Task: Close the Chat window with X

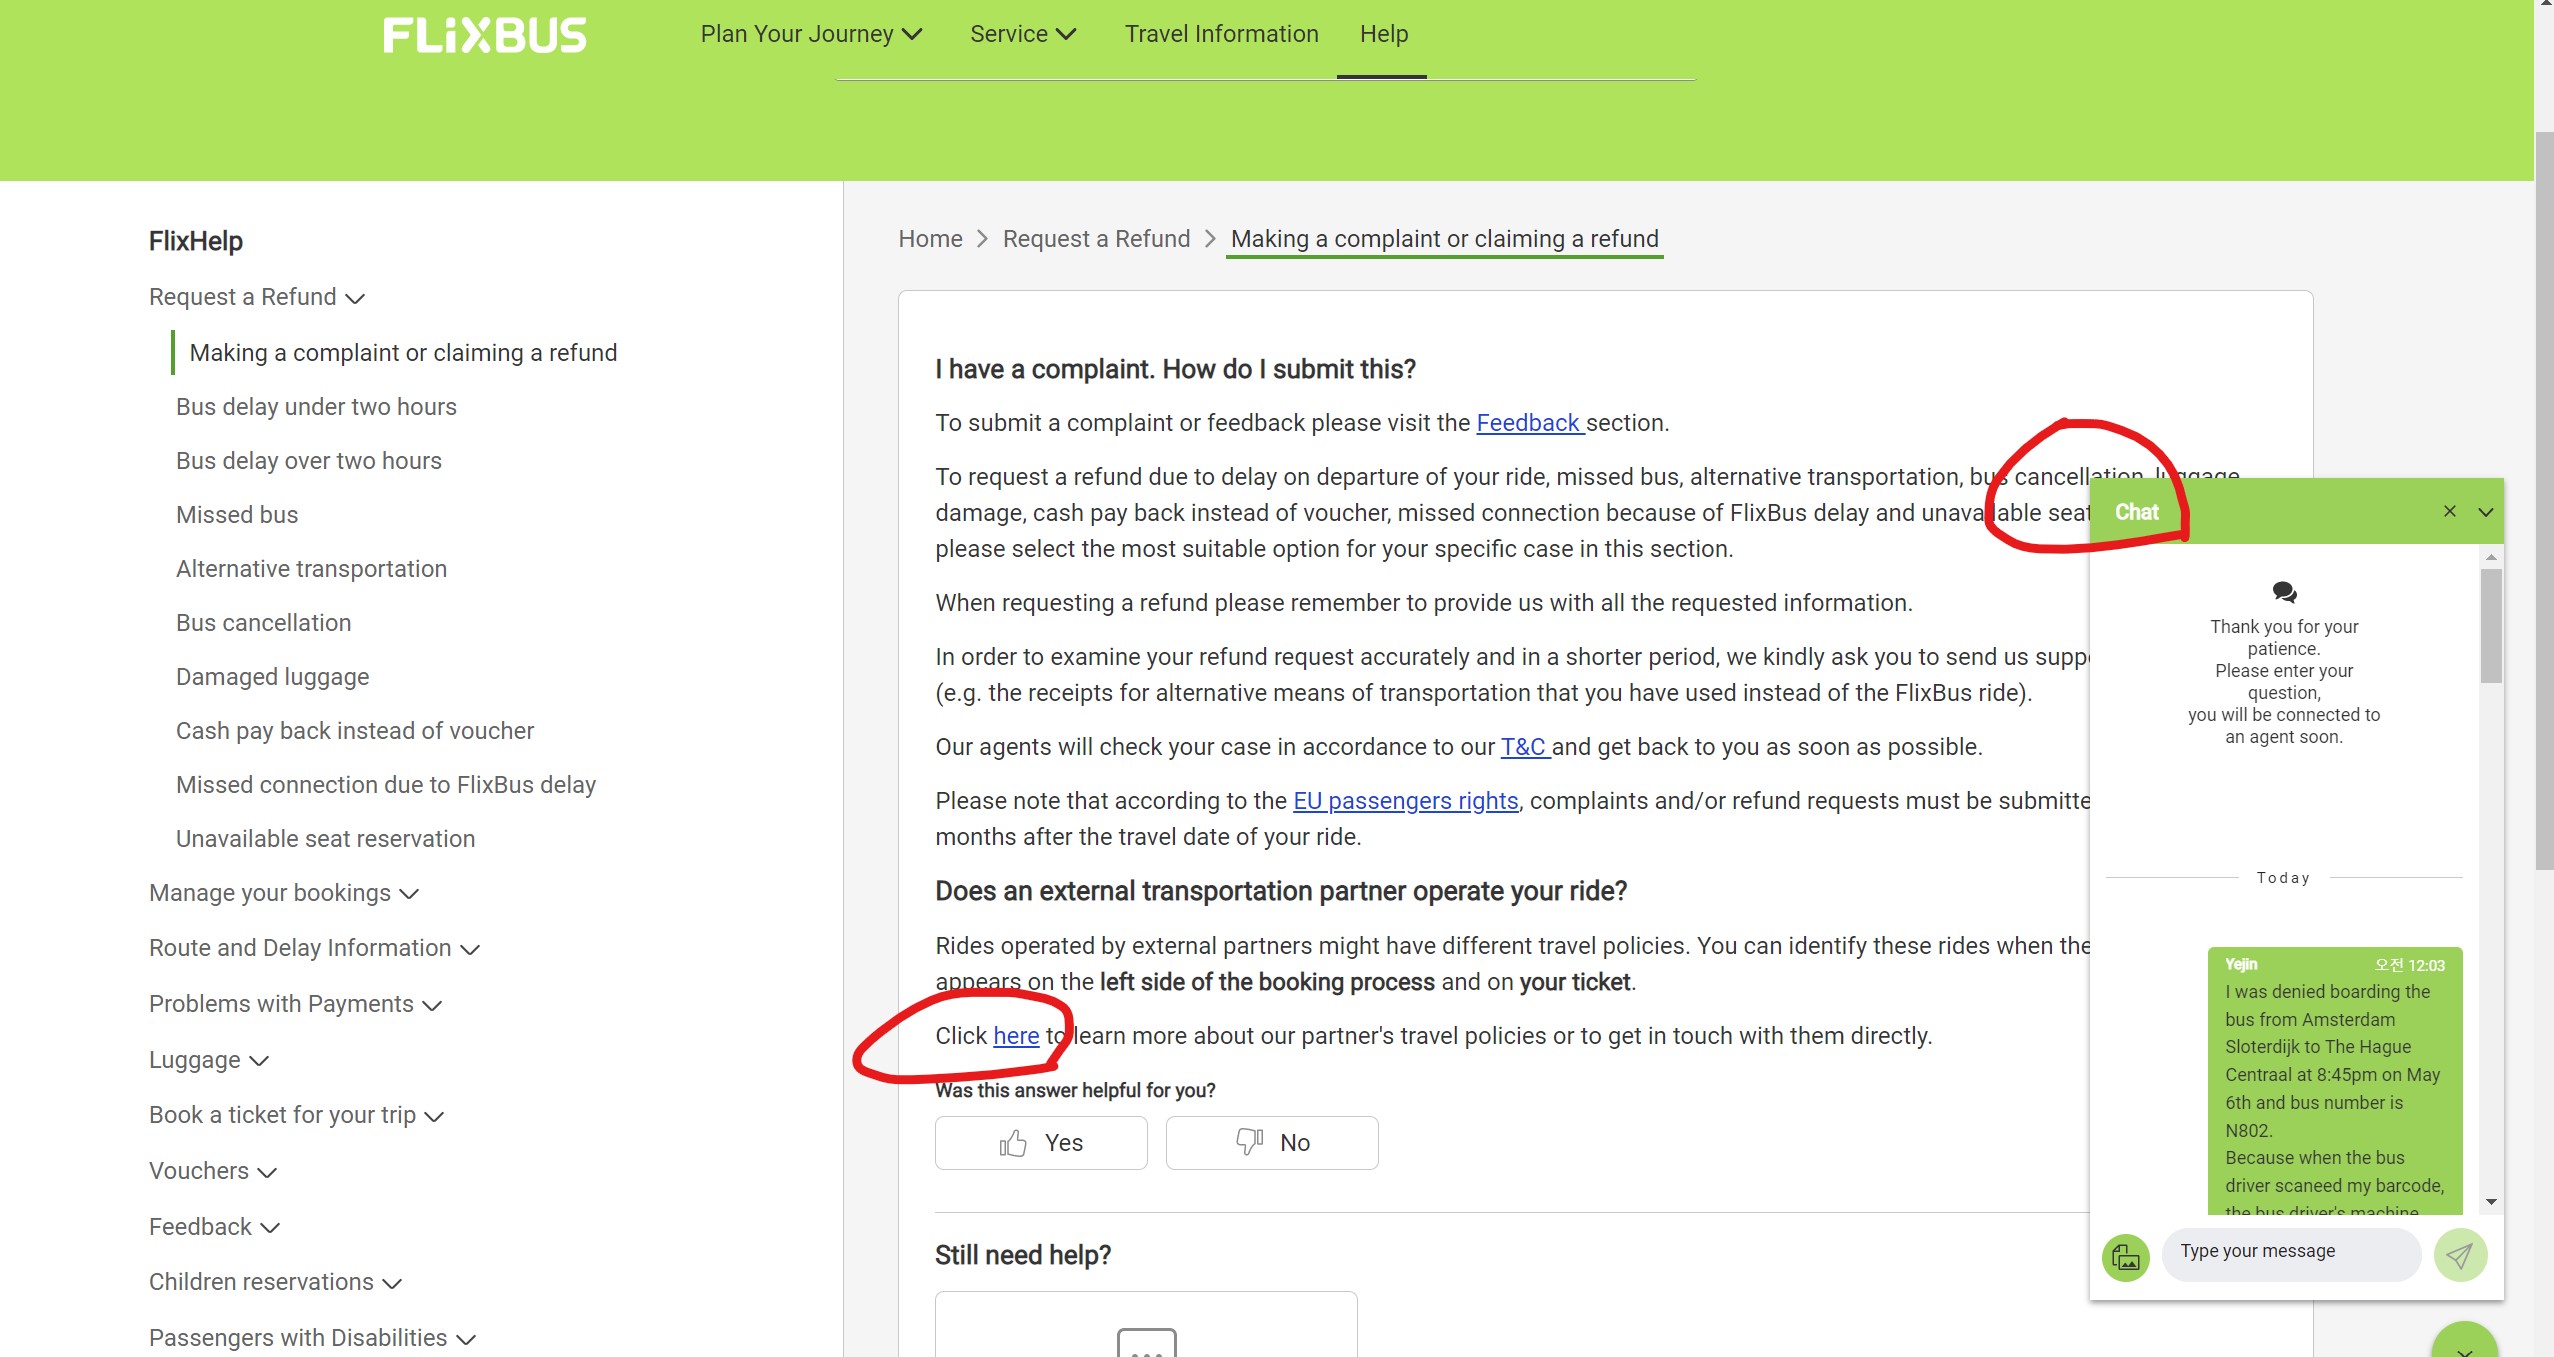Action: 2449,511
